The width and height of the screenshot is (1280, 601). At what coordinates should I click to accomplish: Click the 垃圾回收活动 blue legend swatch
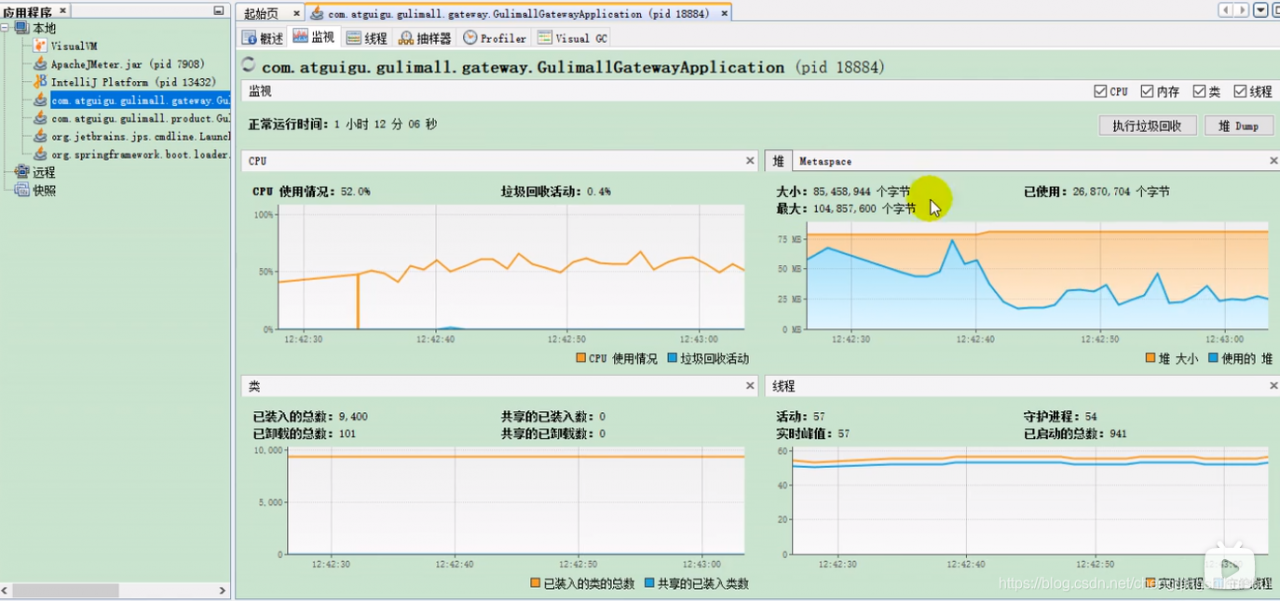click(x=672, y=358)
